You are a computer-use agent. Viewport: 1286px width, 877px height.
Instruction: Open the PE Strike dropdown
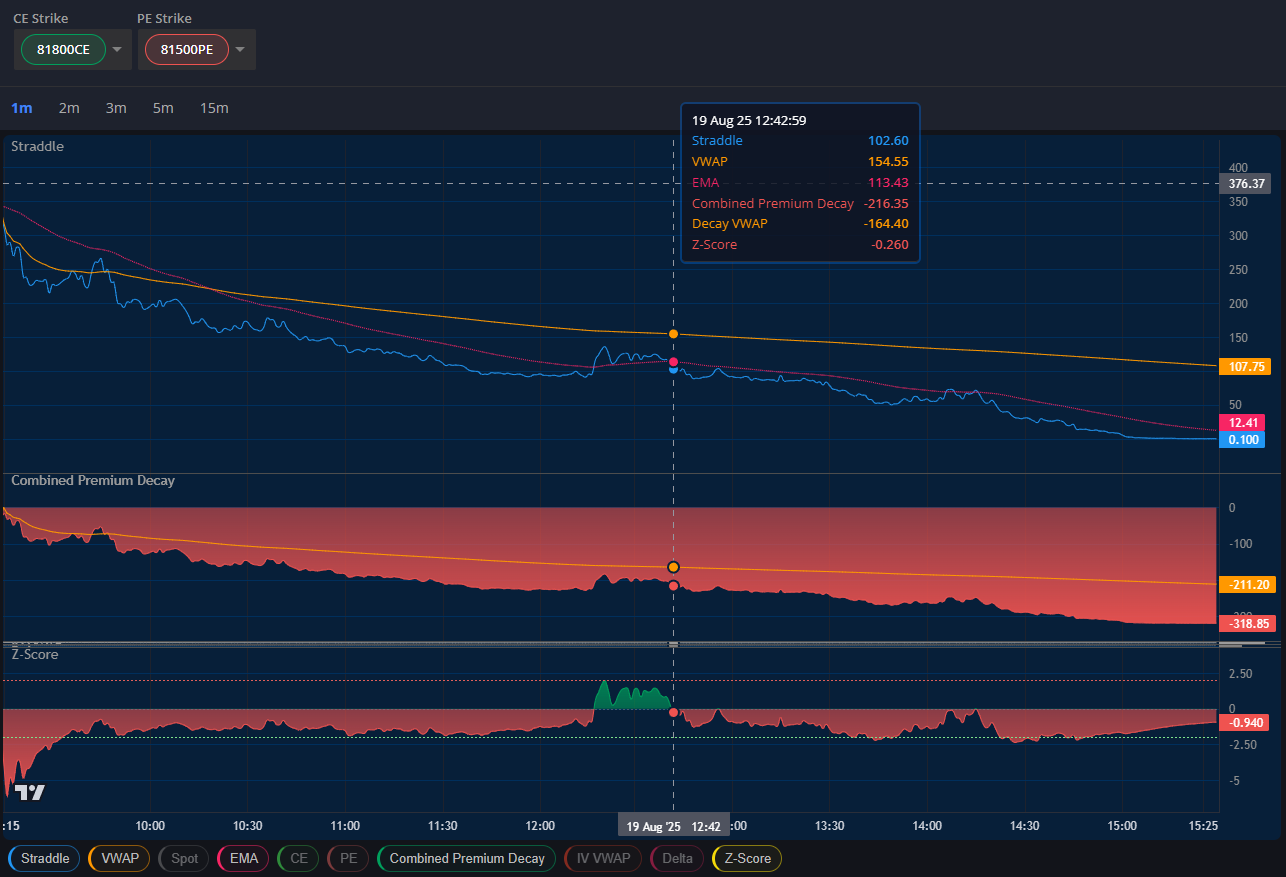[240, 49]
